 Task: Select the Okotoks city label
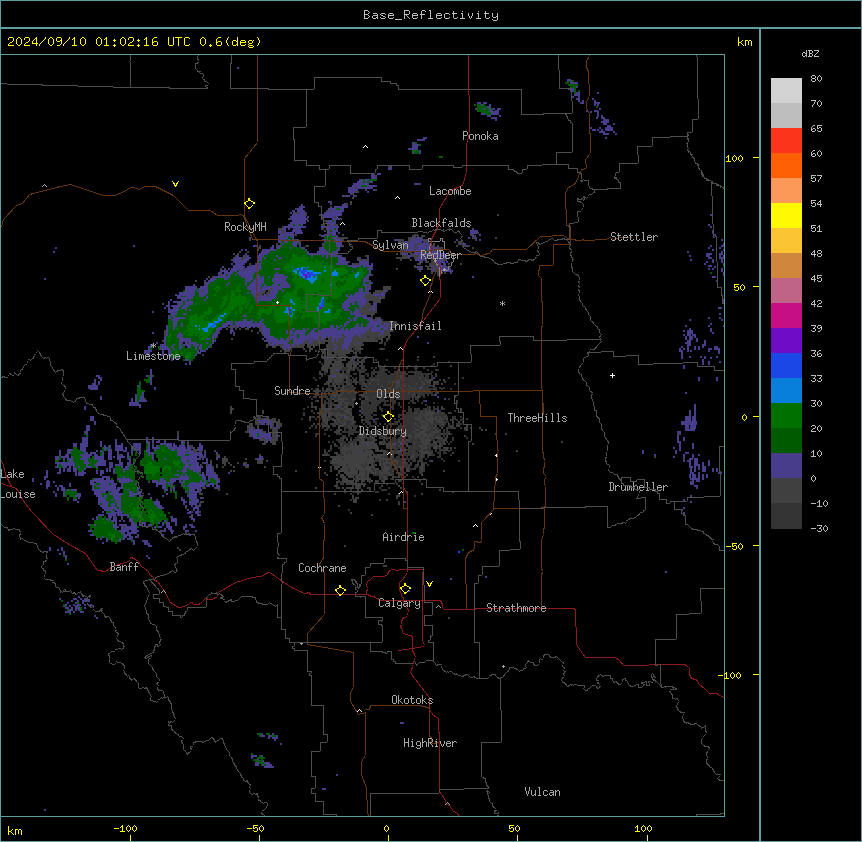[x=412, y=700]
